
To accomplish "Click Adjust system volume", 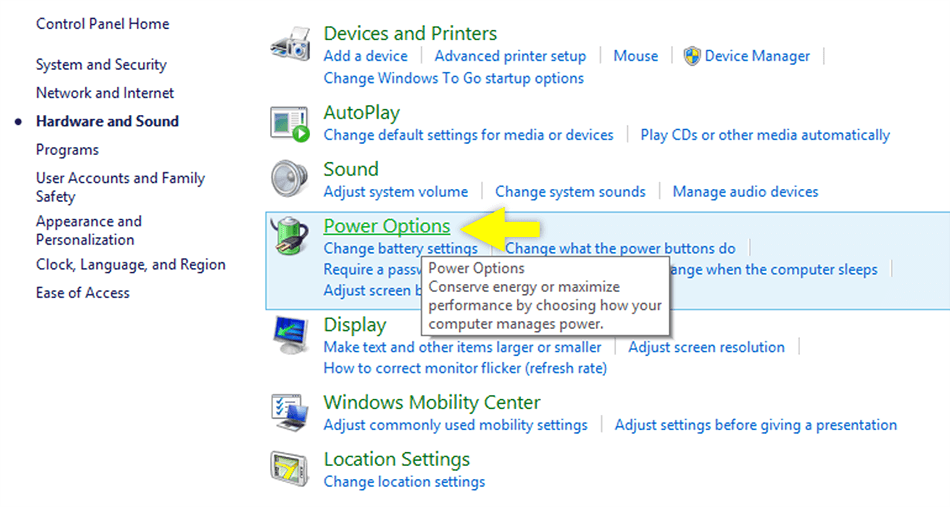I will (396, 192).
